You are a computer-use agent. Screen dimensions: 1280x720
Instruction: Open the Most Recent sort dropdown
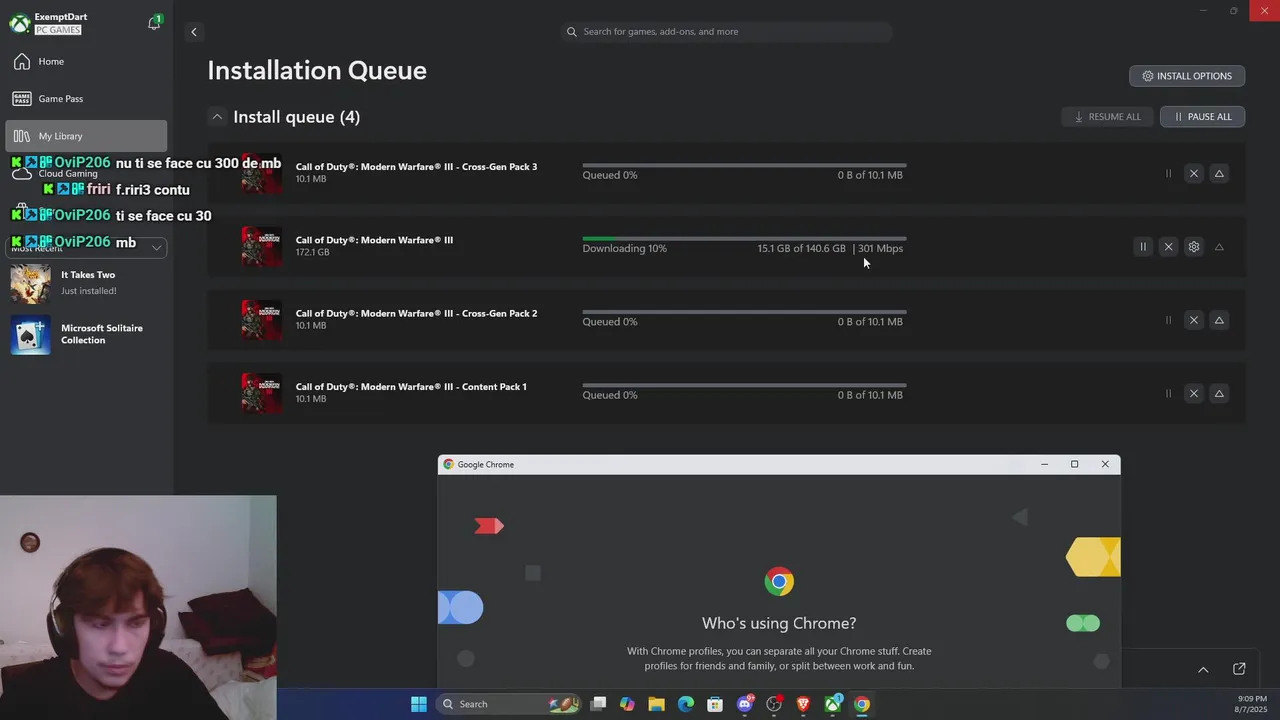coord(86,247)
